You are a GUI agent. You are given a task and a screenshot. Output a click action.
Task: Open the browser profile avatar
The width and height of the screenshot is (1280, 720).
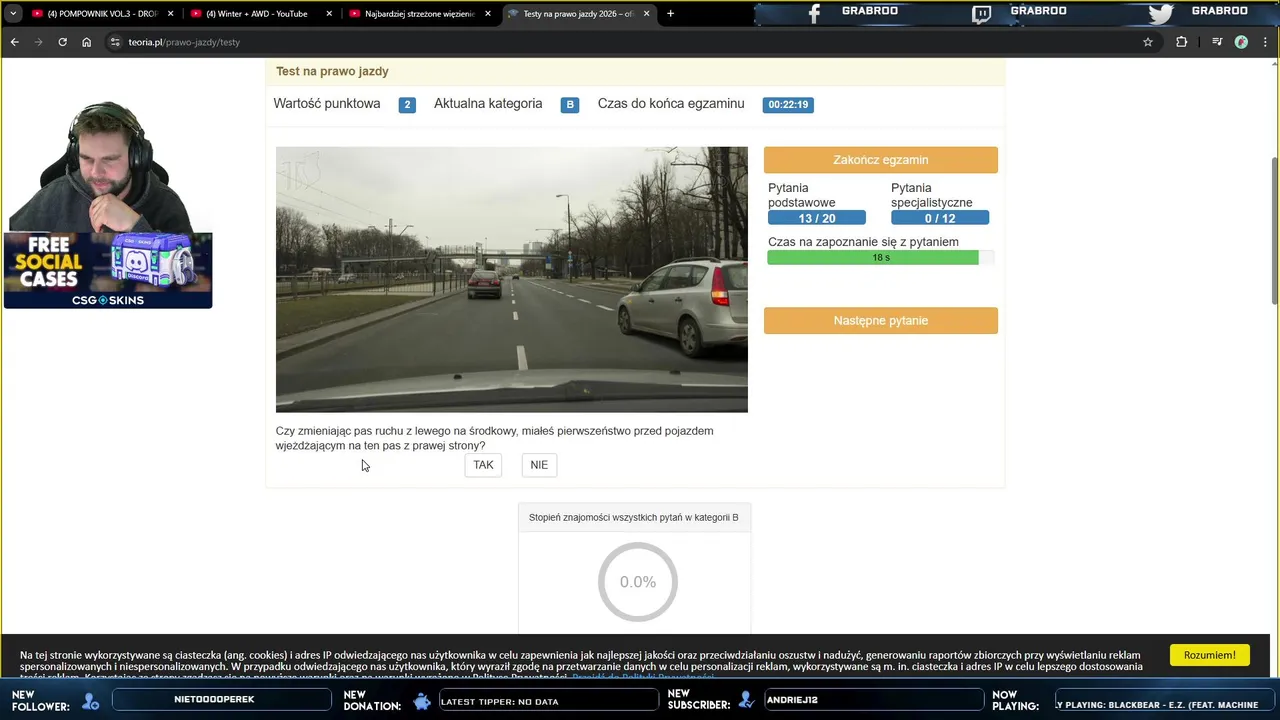[x=1241, y=42]
